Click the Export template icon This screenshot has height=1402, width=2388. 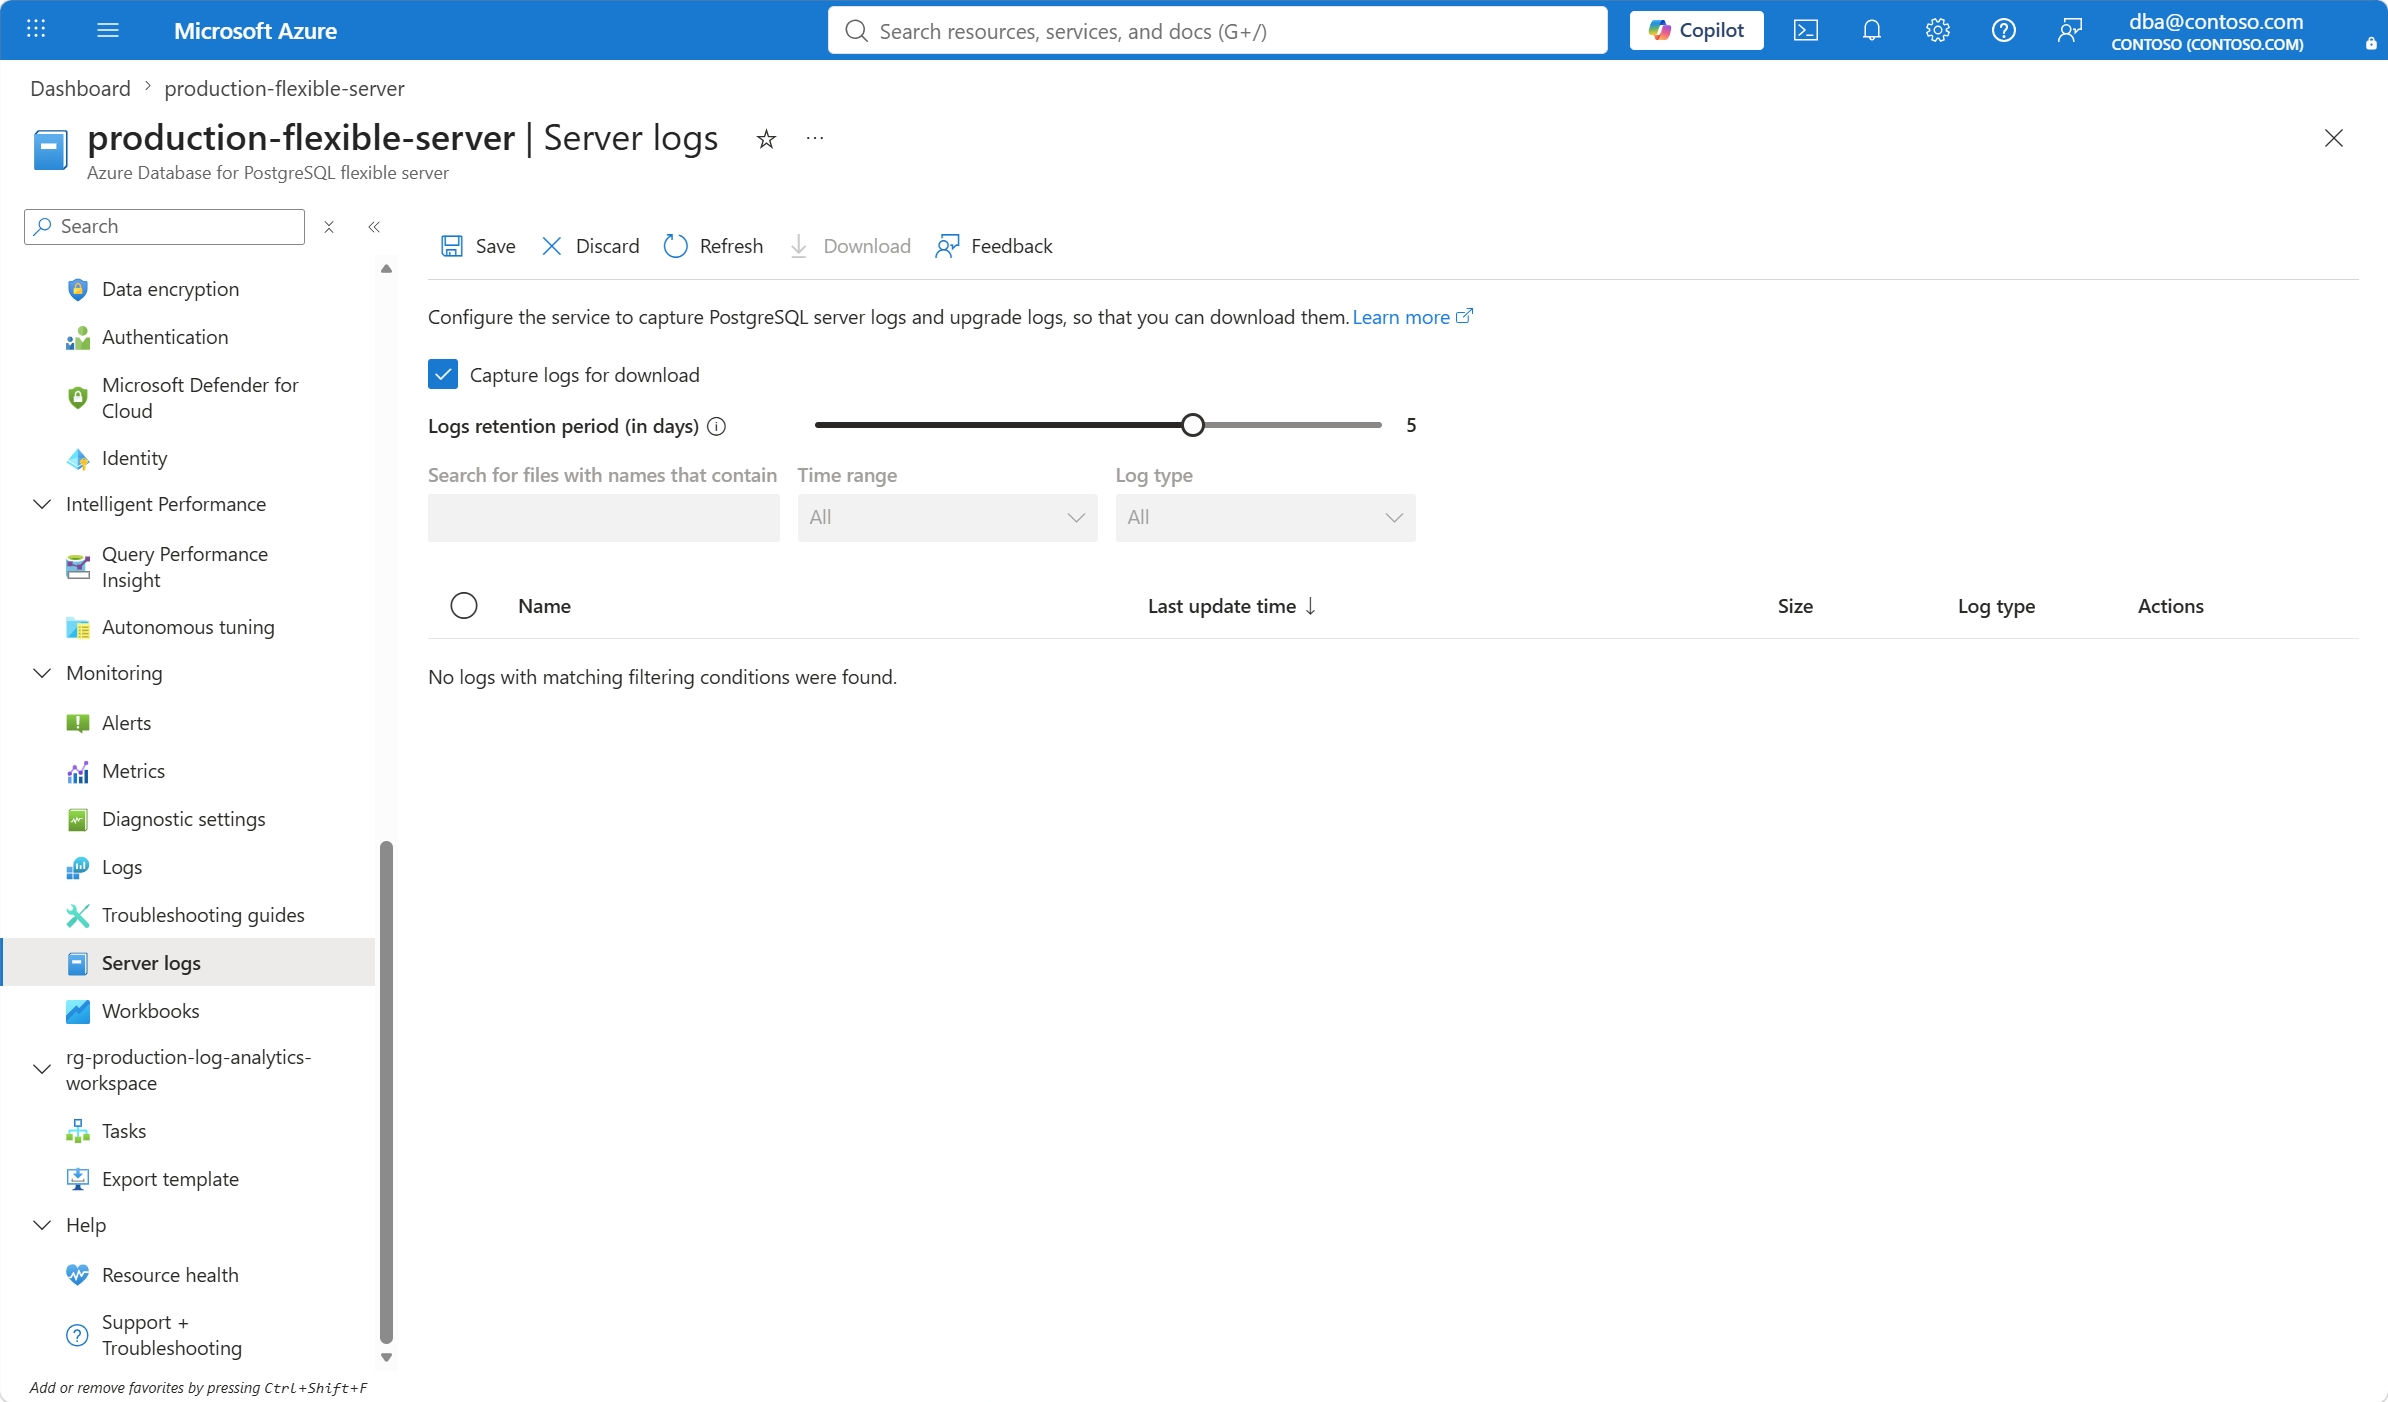78,1179
